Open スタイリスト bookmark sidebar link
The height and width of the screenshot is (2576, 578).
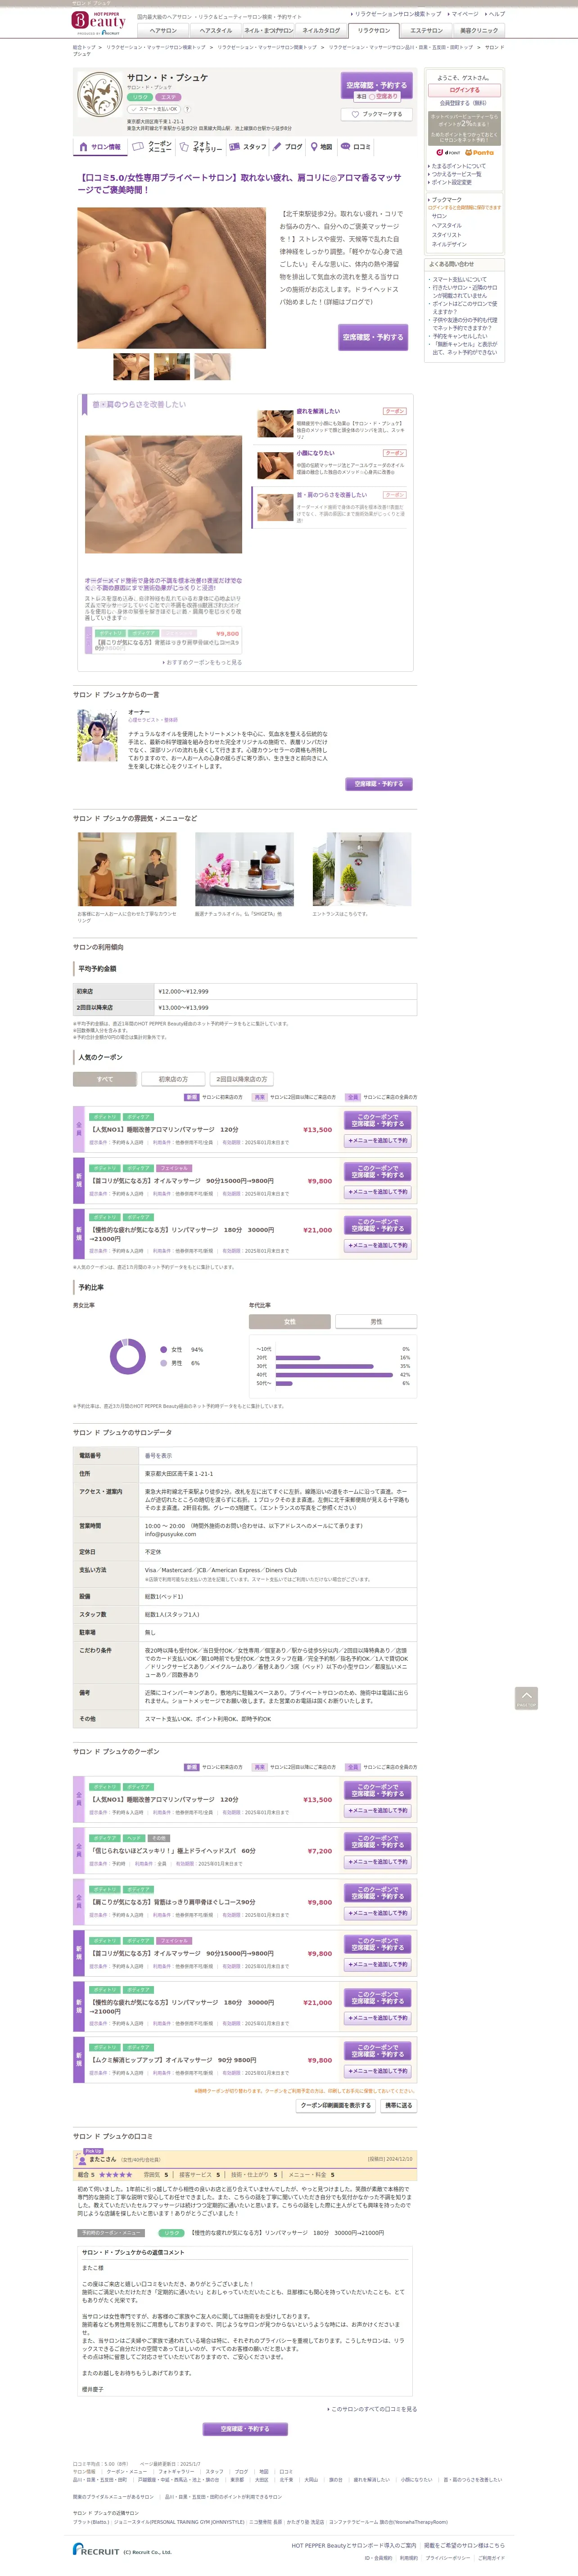tap(447, 235)
